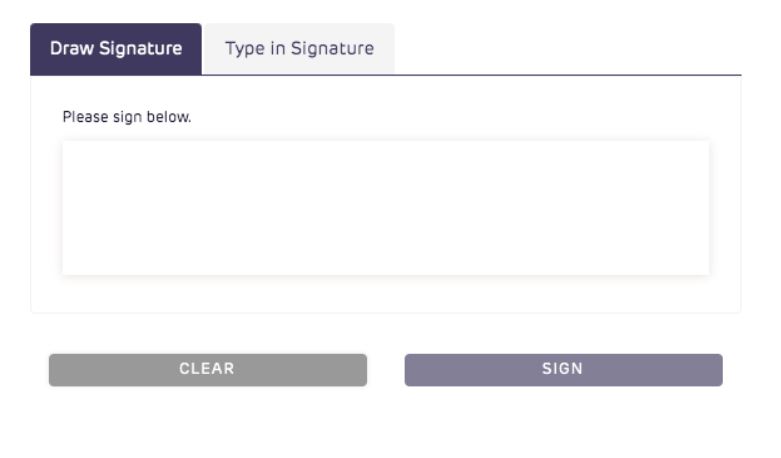Confirm signing by clicking SIGN
Screen dimensions: 781x458
[x=563, y=369]
